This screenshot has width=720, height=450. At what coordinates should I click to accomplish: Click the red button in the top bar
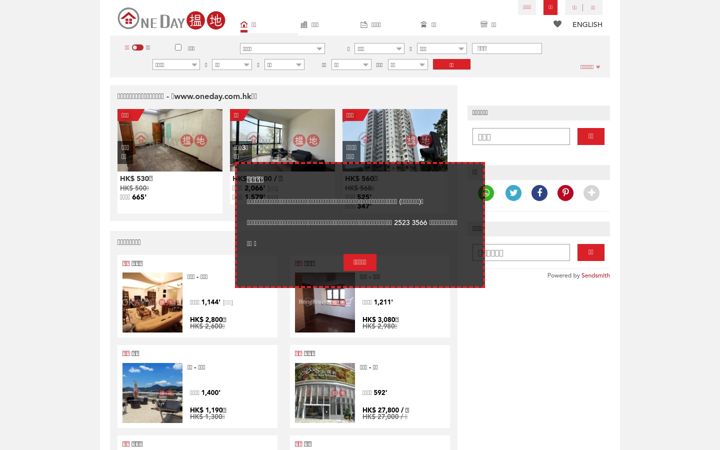tap(550, 7)
